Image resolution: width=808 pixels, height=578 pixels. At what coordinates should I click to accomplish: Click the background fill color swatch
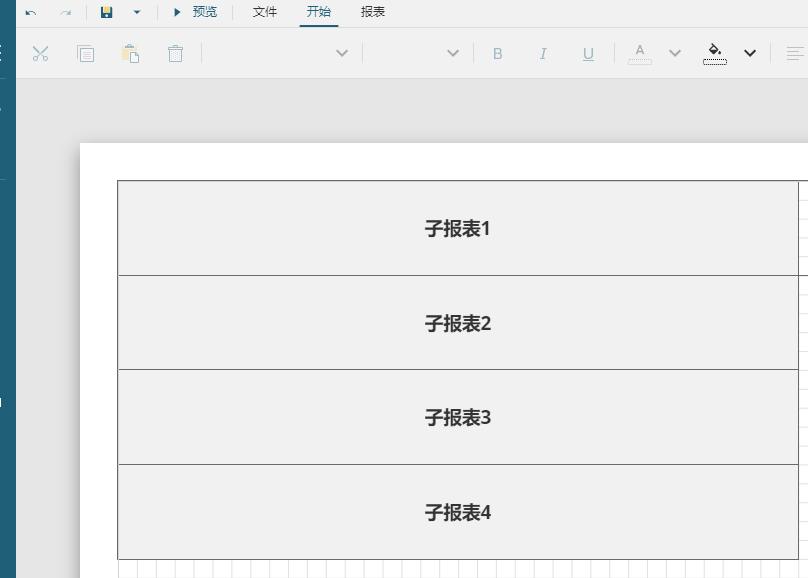coord(714,54)
